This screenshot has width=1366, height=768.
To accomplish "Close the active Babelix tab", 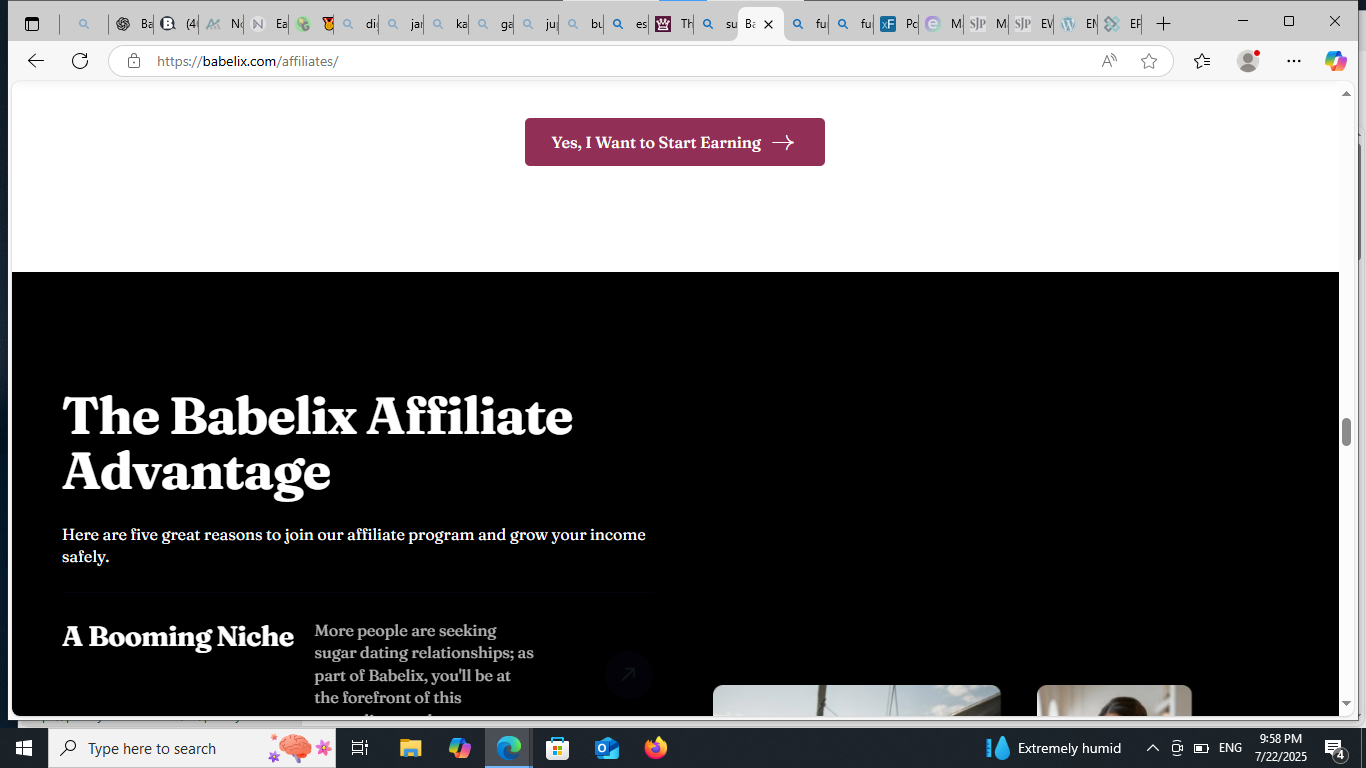I will (768, 24).
